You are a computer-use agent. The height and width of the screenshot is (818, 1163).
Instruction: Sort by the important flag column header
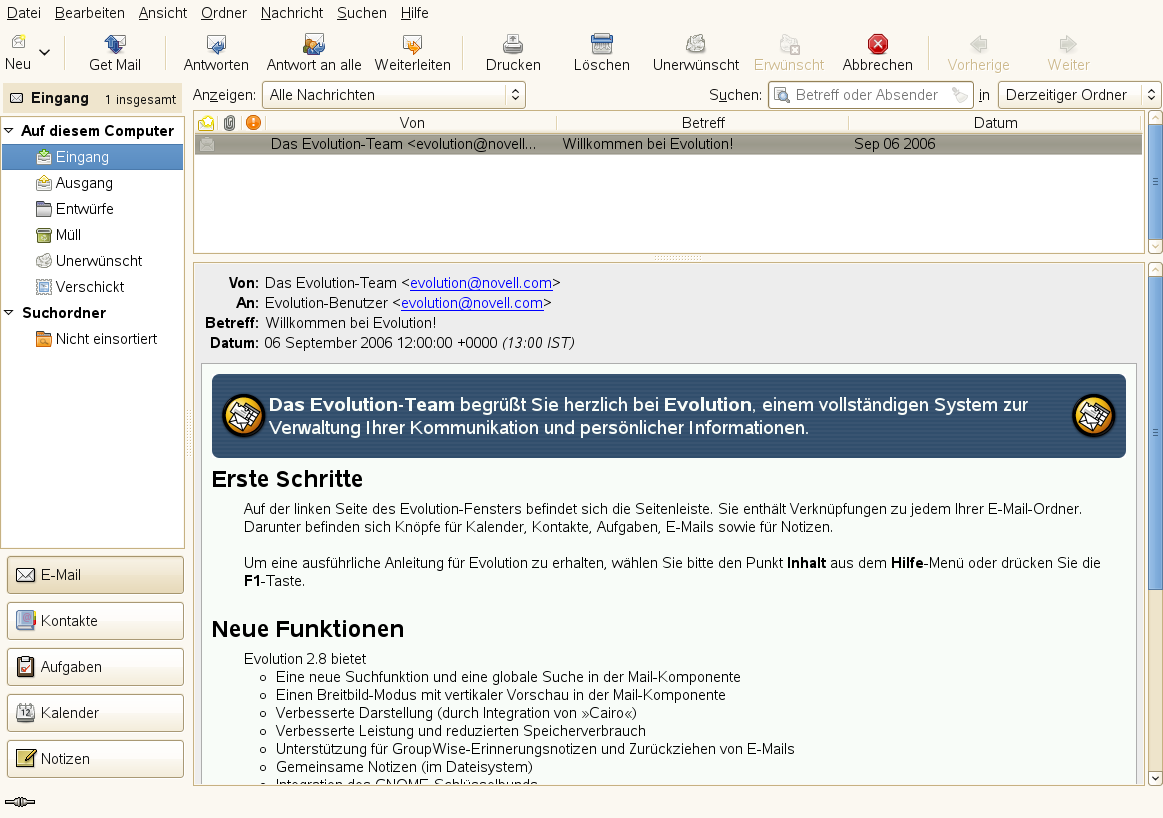(253, 122)
